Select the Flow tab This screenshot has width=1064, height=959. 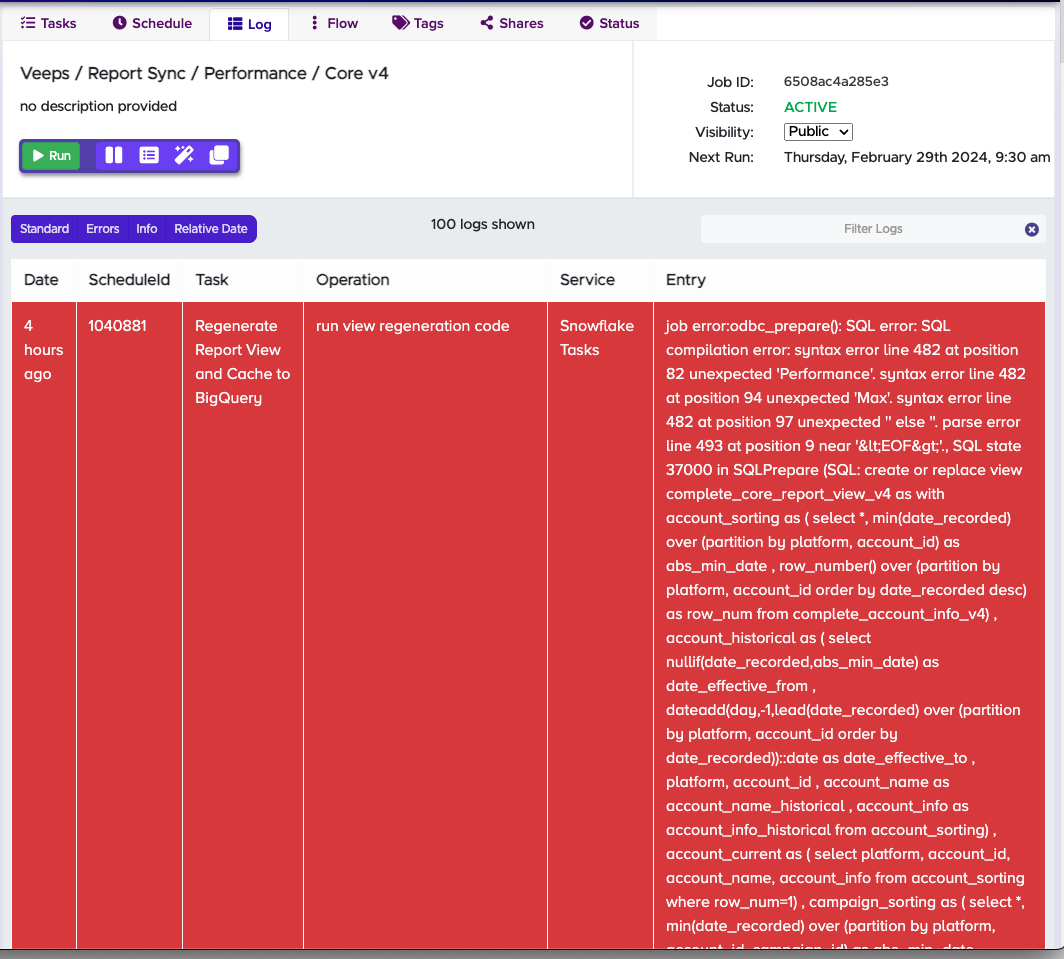coord(334,23)
